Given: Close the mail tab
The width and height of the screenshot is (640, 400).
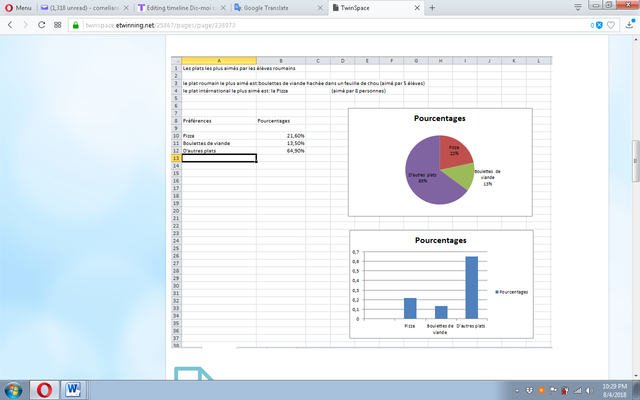Looking at the screenshot, I should point(126,8).
